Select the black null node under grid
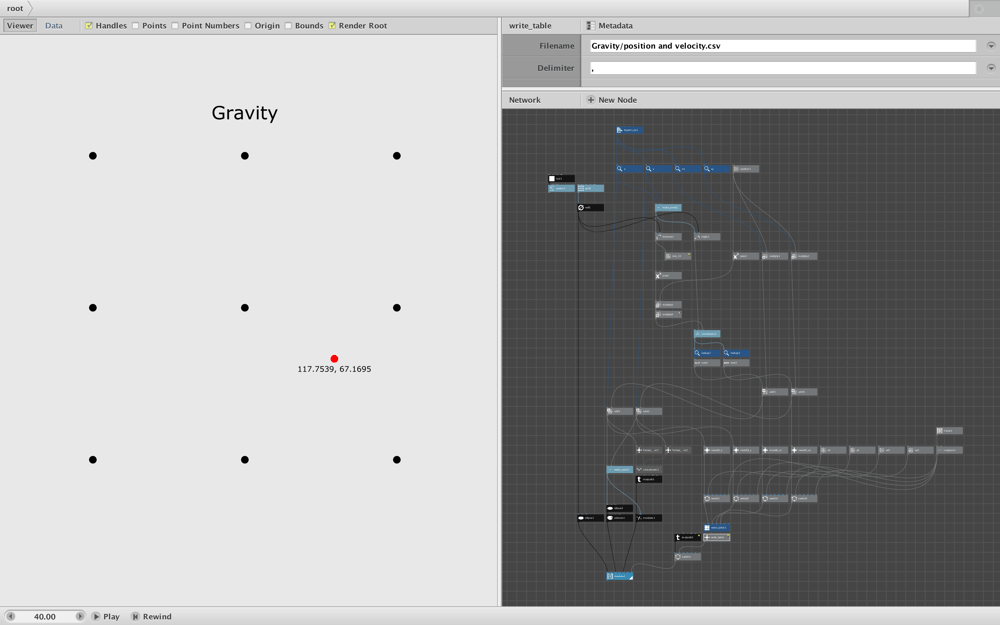 coord(591,207)
